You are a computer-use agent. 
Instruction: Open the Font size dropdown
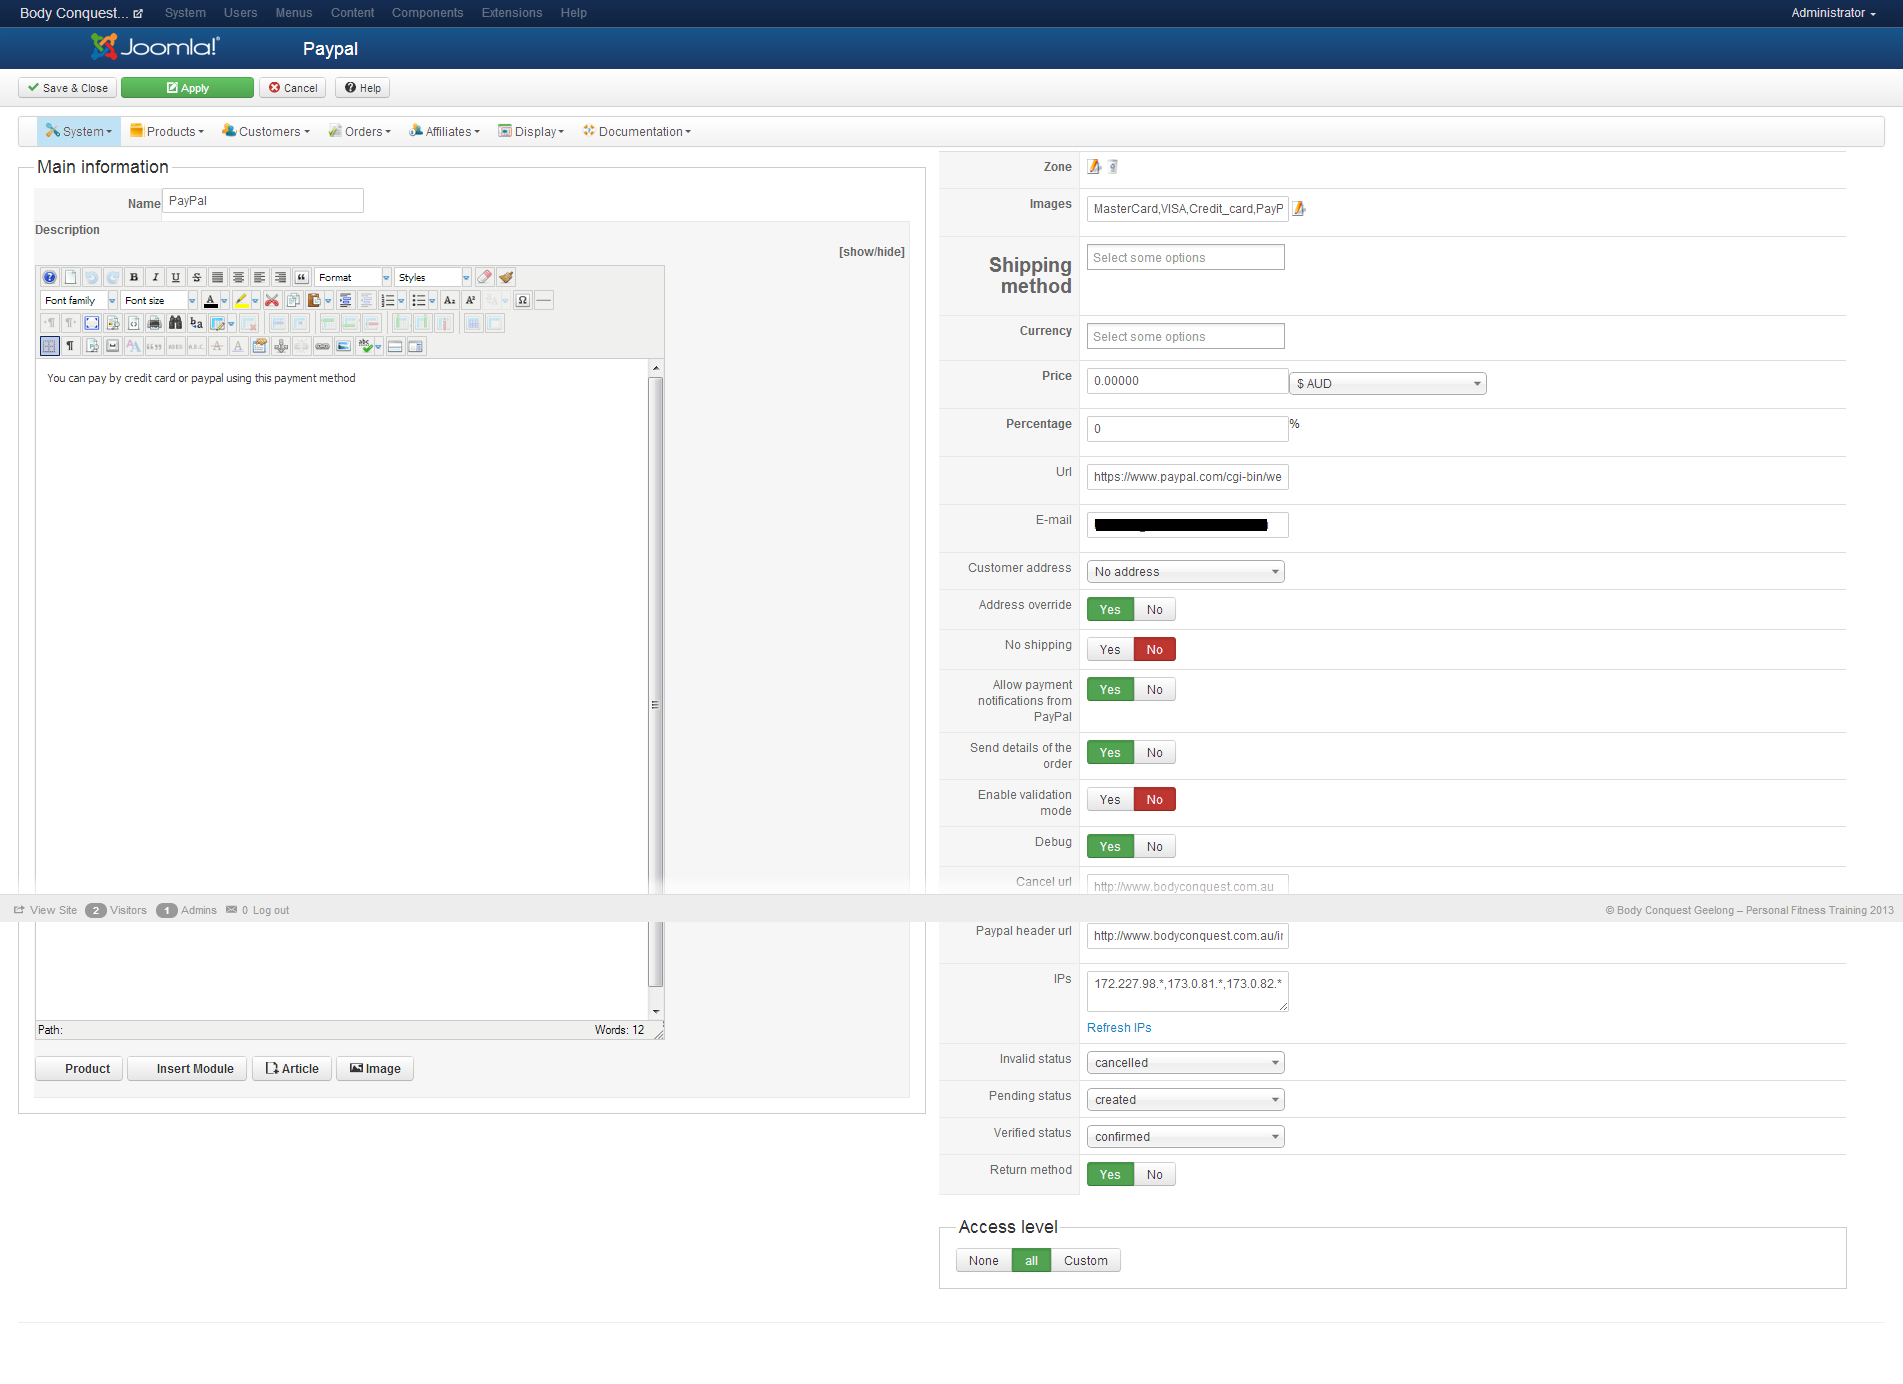coord(159,300)
